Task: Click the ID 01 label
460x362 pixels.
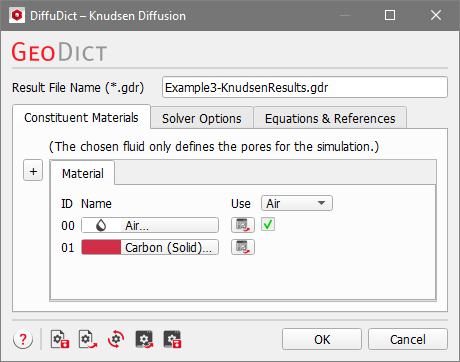Action: point(68,248)
